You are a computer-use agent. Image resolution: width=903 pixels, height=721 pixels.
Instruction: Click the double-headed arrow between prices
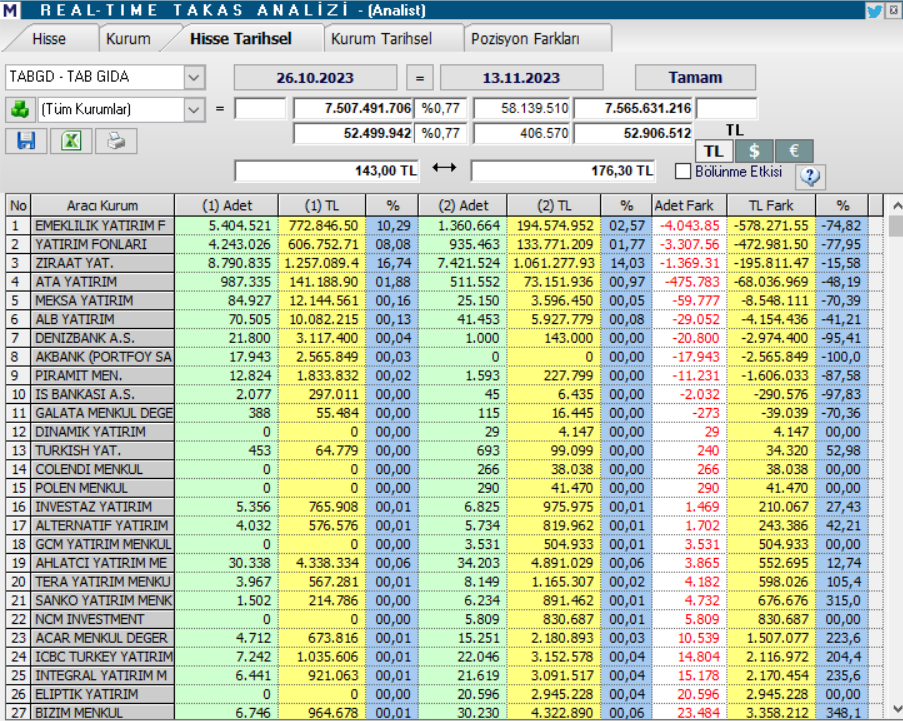[x=444, y=171]
